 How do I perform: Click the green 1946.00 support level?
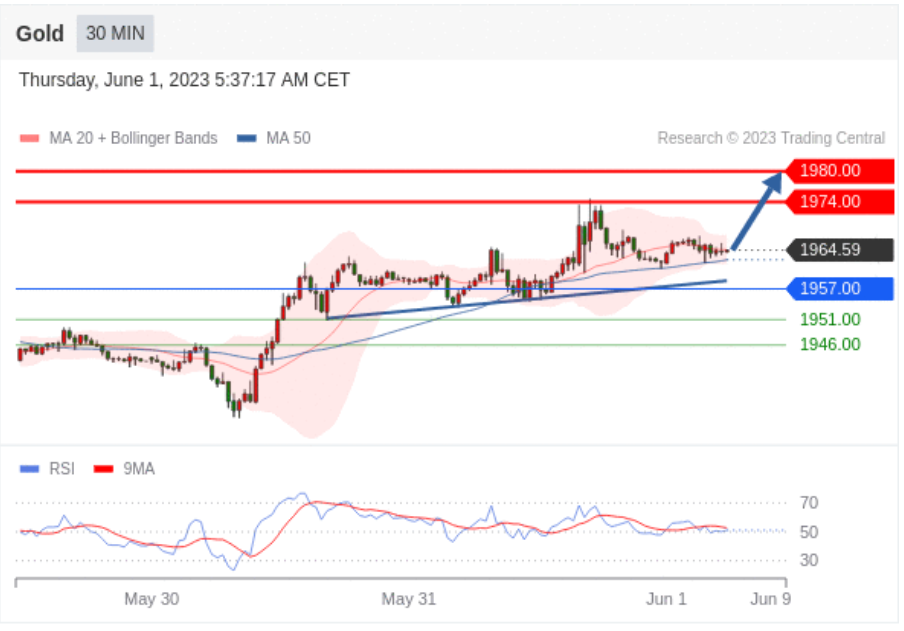point(830,345)
